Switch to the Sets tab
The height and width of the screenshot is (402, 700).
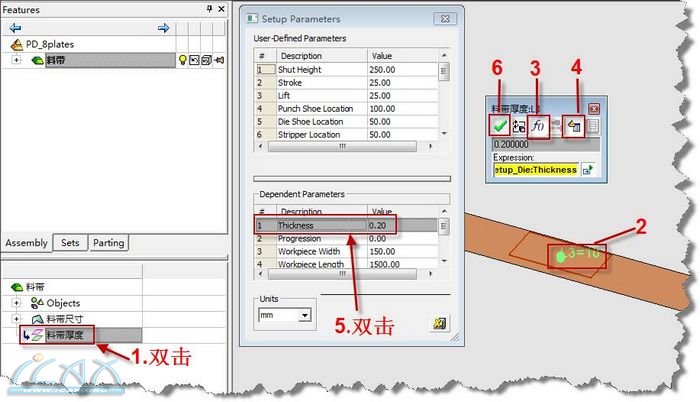pos(70,243)
